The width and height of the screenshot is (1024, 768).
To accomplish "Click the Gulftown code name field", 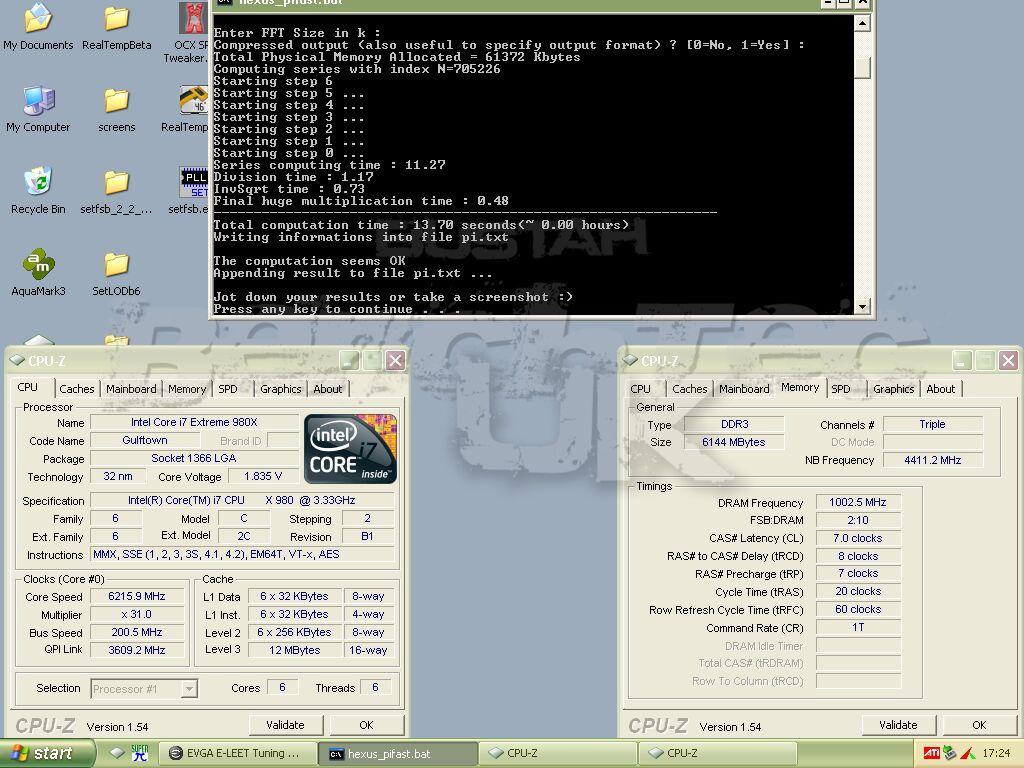I will click(x=145, y=440).
